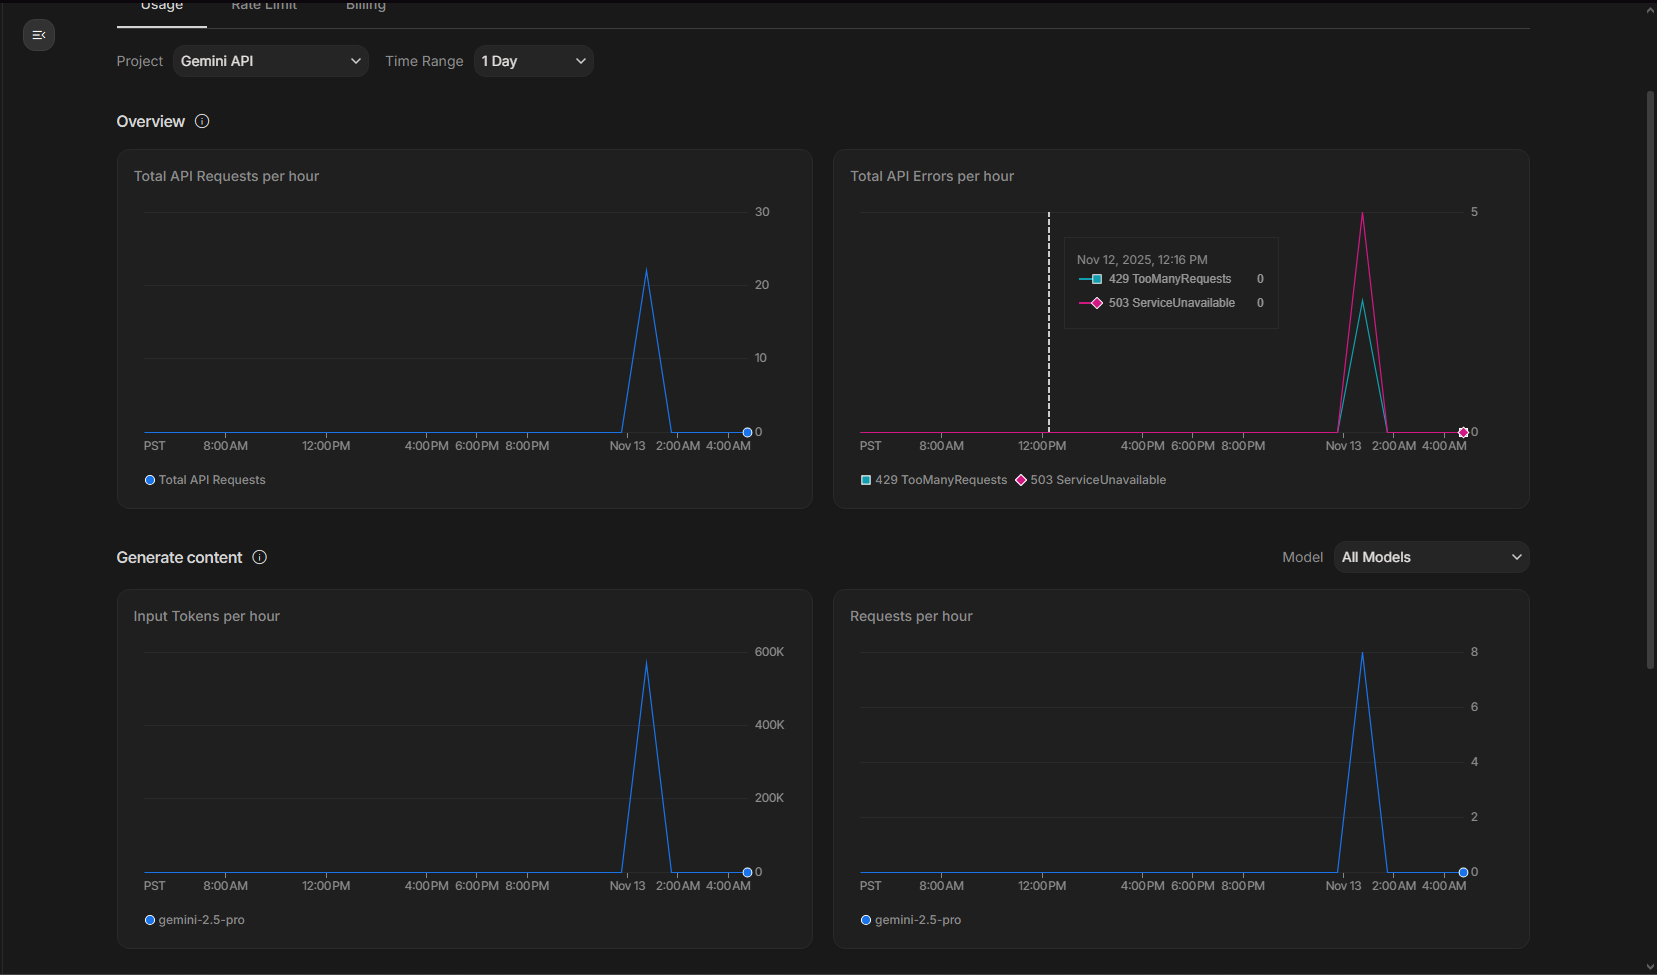Viewport: 1657px width, 975px height.
Task: Open the Project dropdown showing Gemini API
Action: tap(271, 61)
